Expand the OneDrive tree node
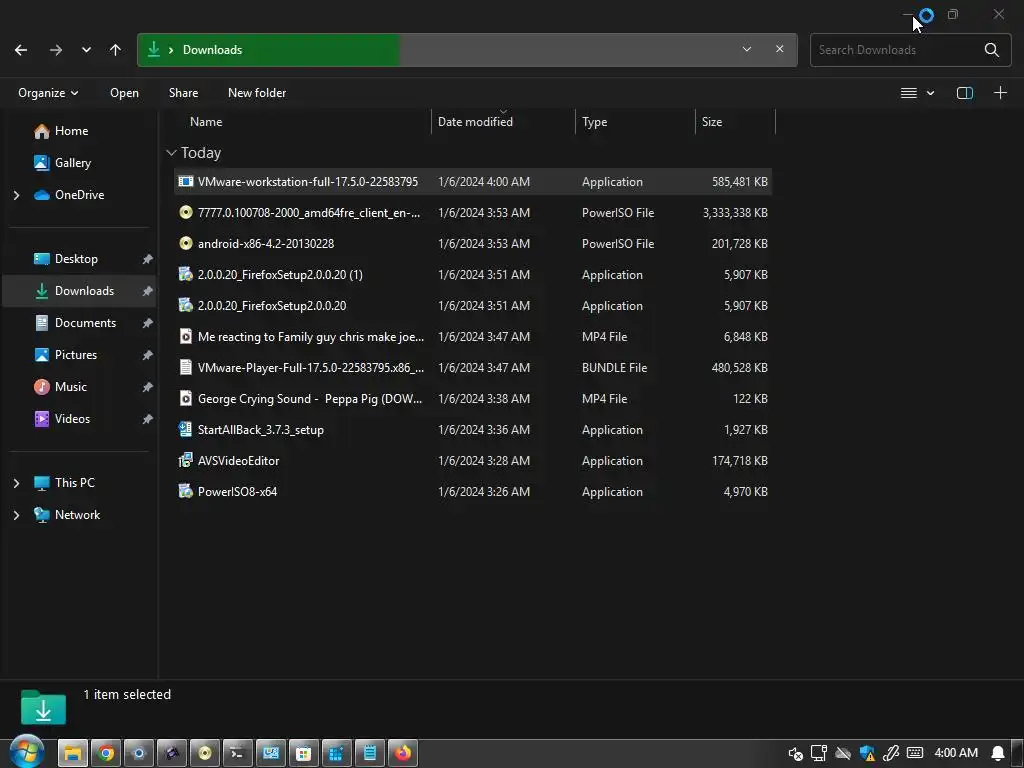Viewport: 1024px width, 768px height. click(x=16, y=195)
